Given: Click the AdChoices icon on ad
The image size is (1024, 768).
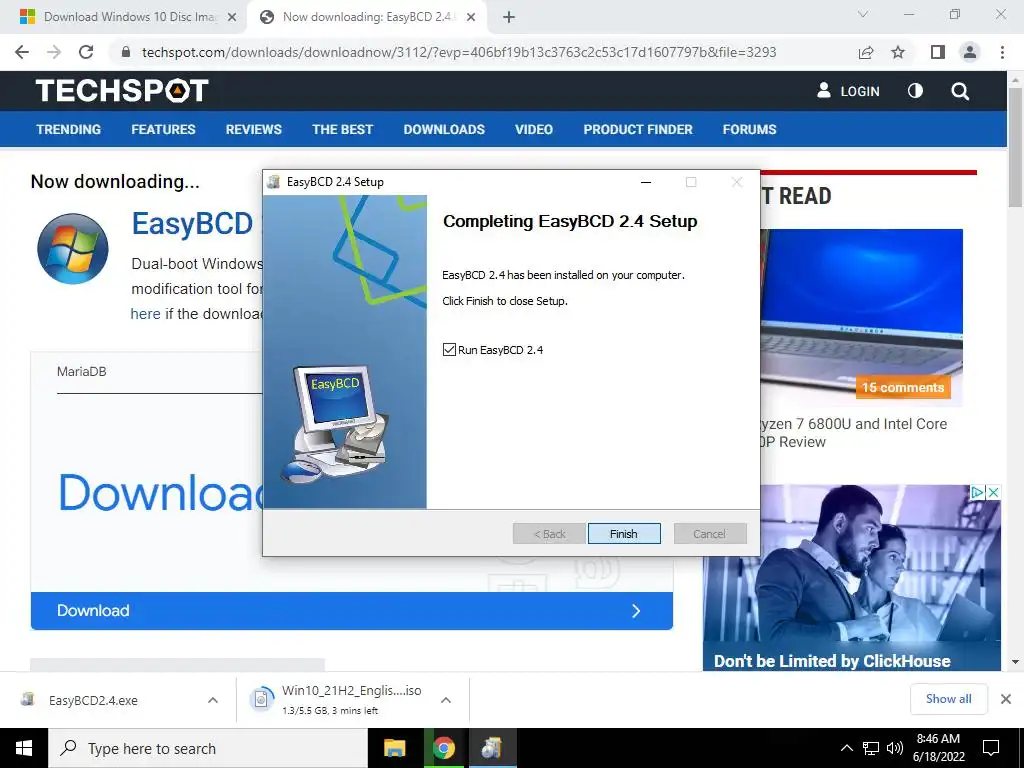Looking at the screenshot, I should [977, 492].
